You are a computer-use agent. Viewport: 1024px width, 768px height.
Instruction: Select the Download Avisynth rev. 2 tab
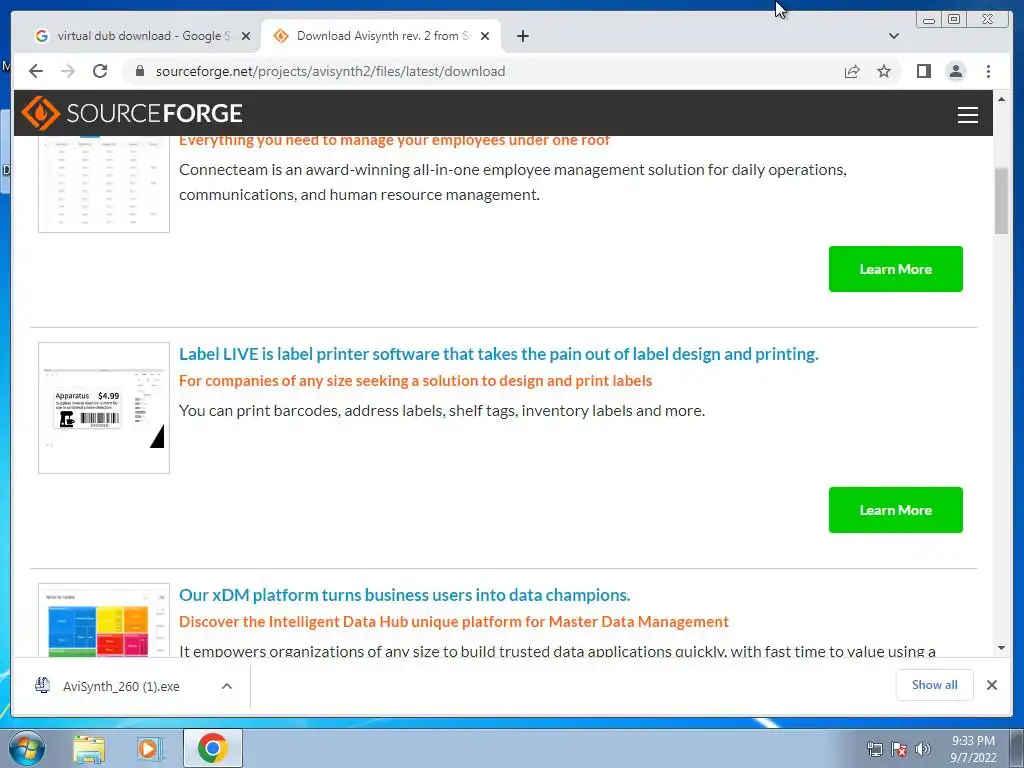381,36
